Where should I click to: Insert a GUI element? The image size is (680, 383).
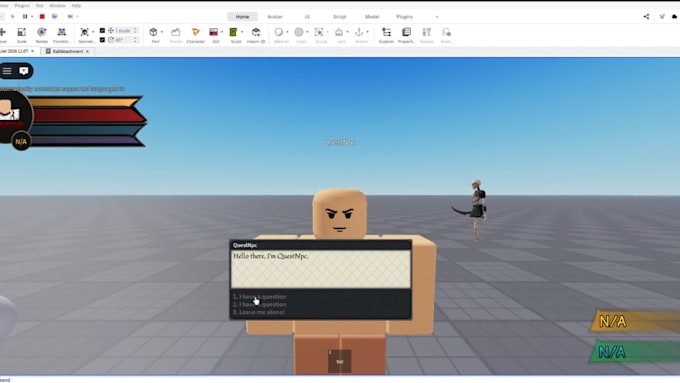click(x=214, y=35)
